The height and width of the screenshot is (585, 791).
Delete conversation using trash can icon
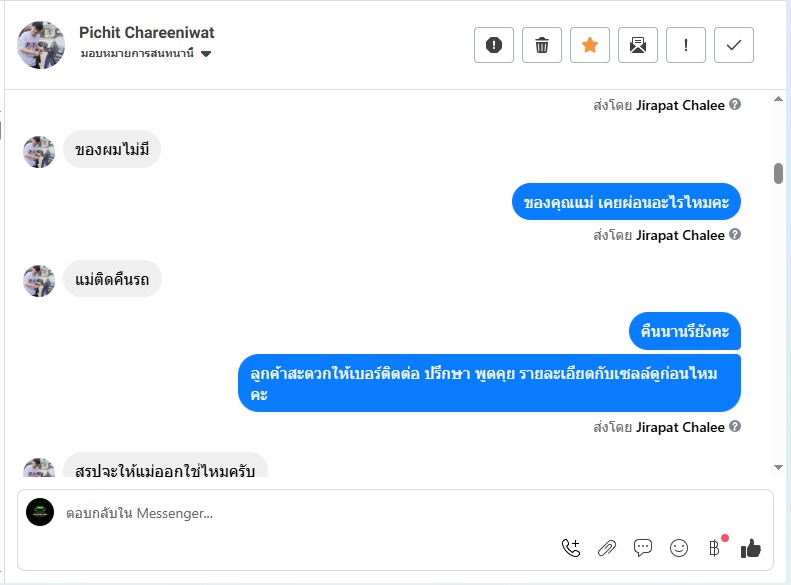(542, 45)
